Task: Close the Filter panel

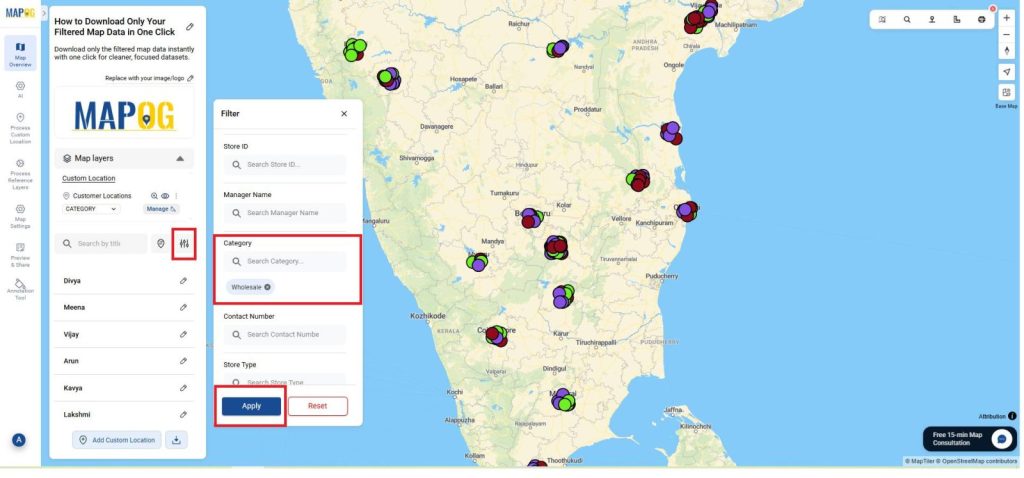Action: tap(344, 114)
